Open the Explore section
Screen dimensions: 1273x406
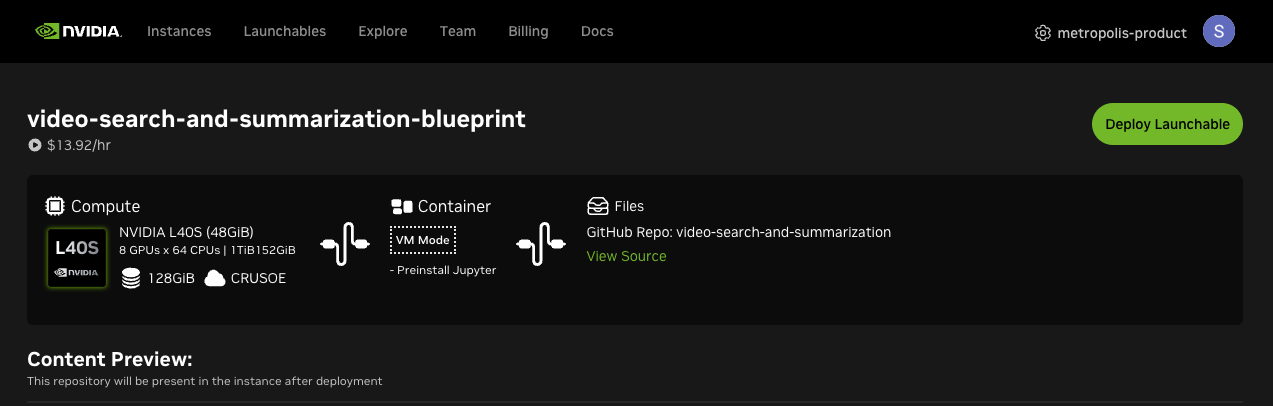pos(382,31)
